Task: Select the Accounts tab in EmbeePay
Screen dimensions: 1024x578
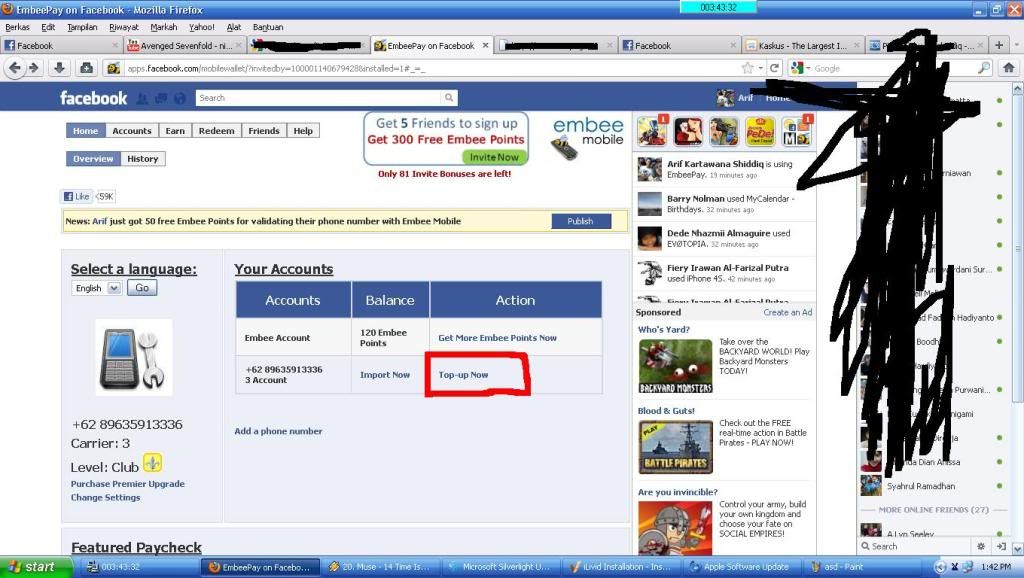Action: (x=132, y=131)
